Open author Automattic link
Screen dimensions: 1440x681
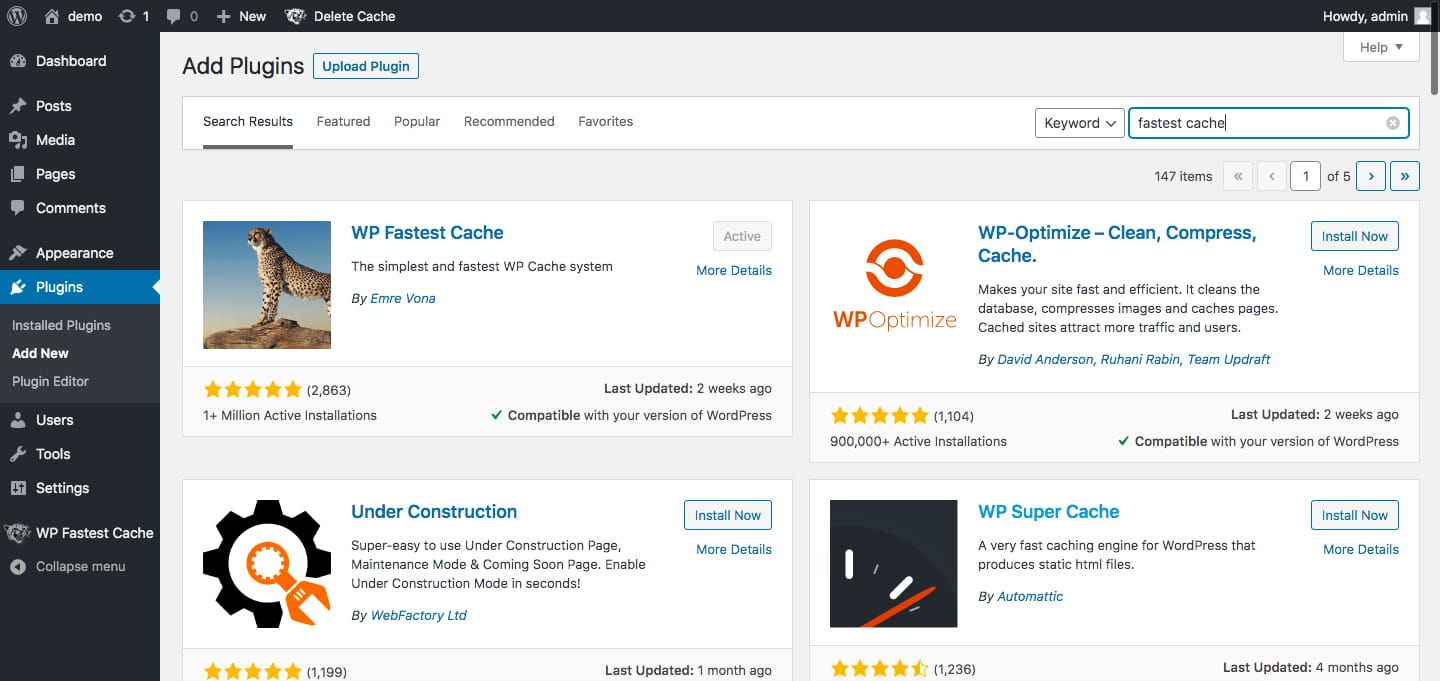[x=1030, y=596]
